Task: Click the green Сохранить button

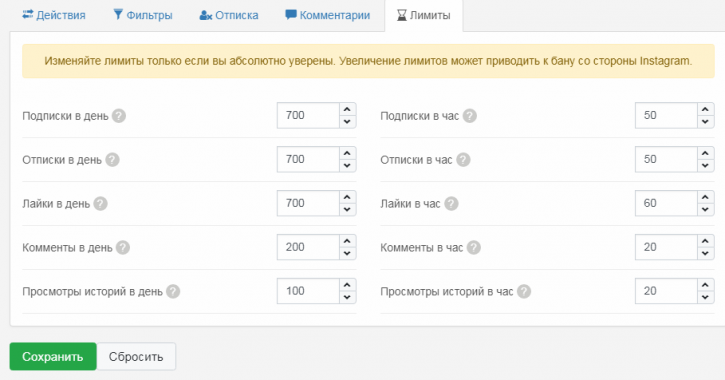Action: [53, 356]
